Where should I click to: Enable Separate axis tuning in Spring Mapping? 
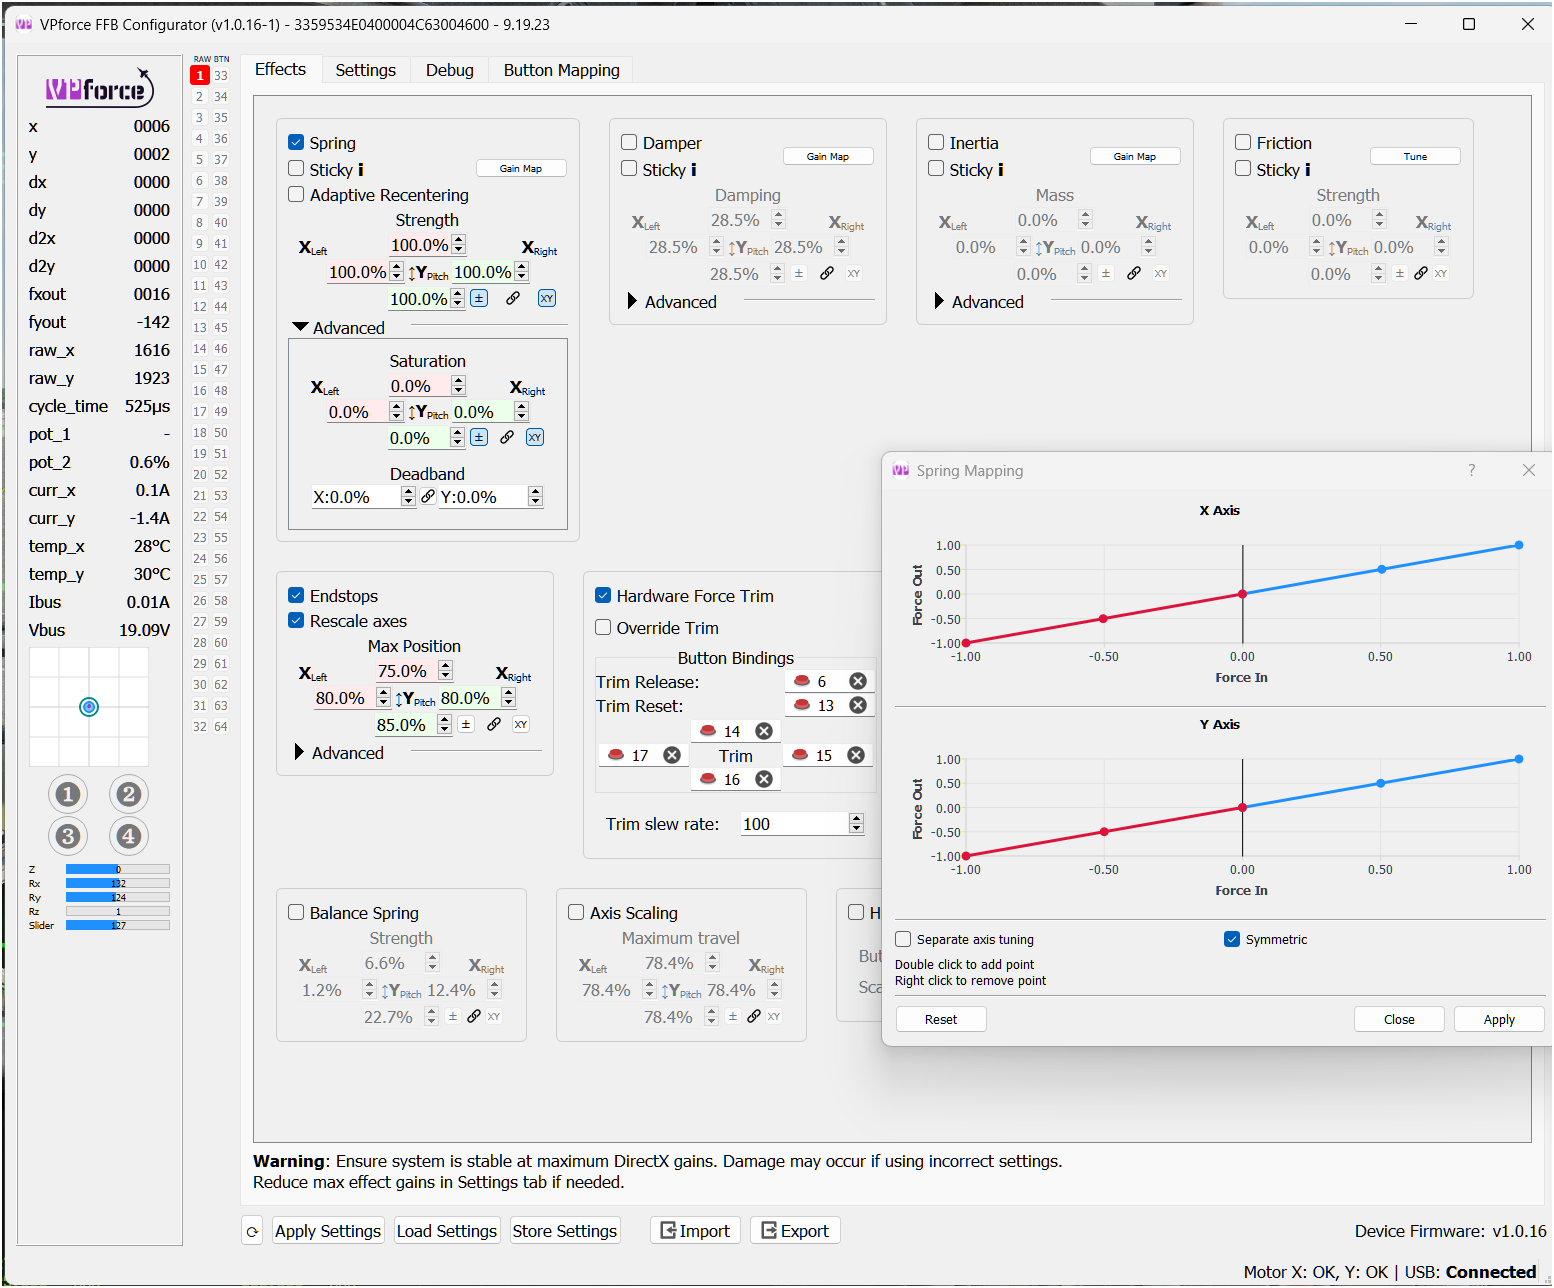(903, 939)
